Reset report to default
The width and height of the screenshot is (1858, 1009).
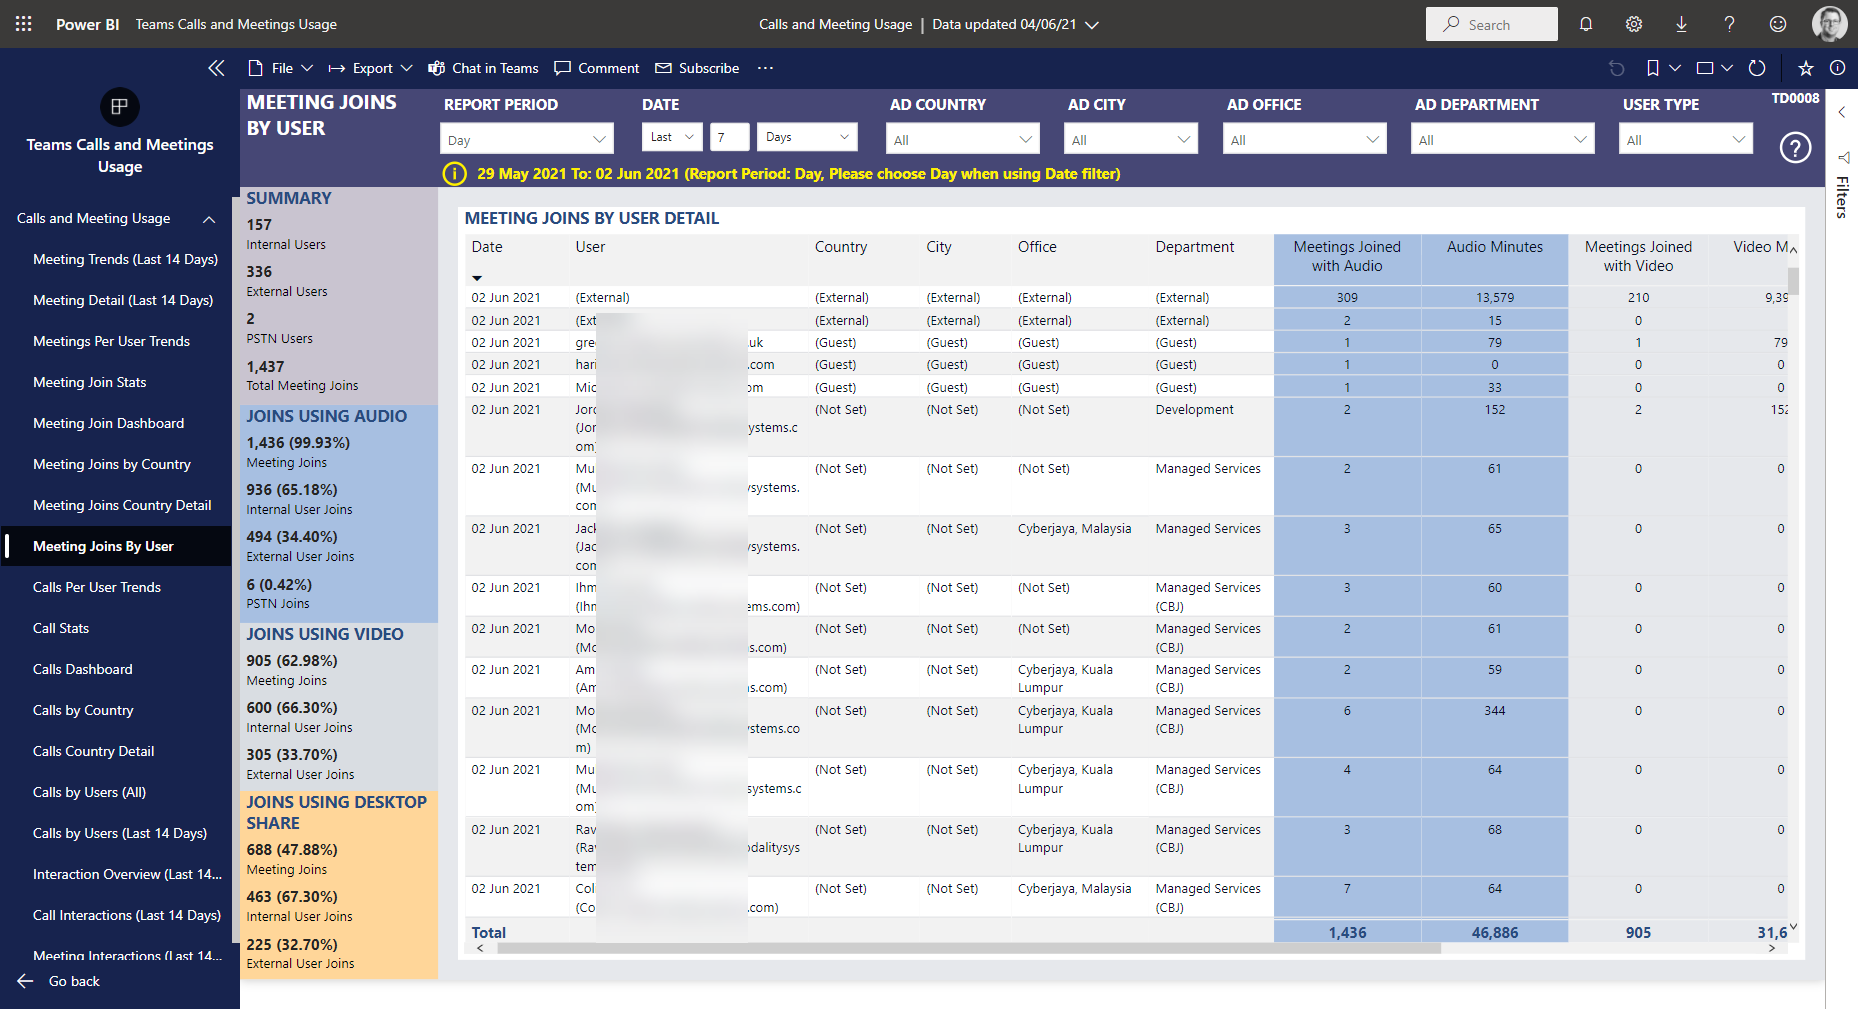tap(1617, 68)
